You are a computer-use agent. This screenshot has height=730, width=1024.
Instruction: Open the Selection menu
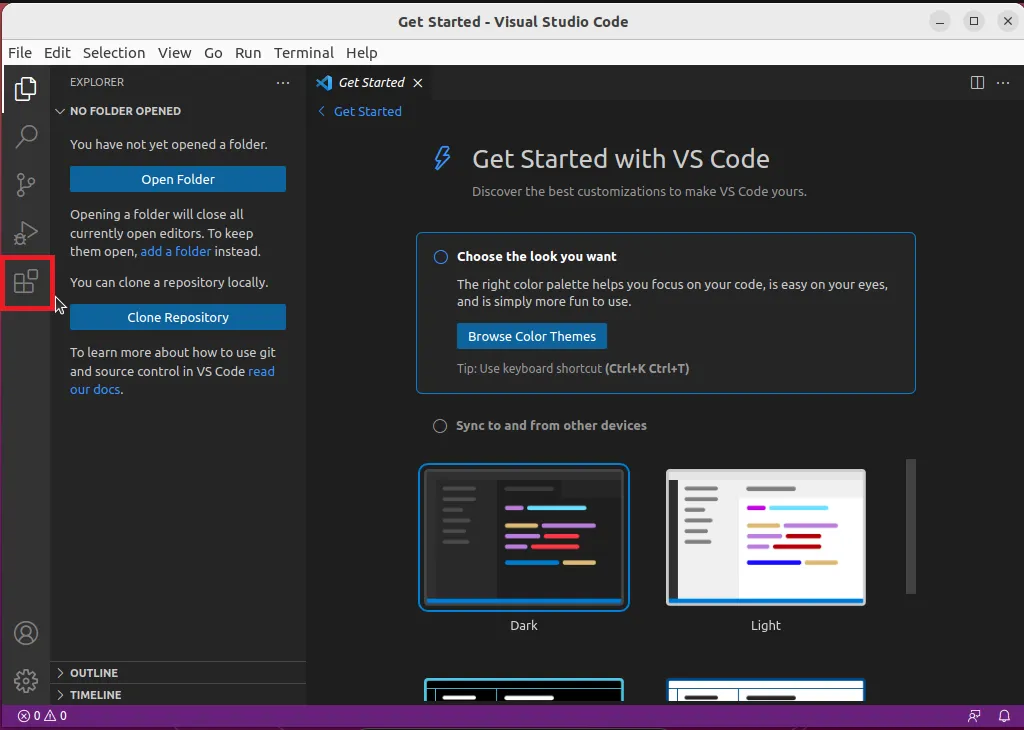pos(114,53)
